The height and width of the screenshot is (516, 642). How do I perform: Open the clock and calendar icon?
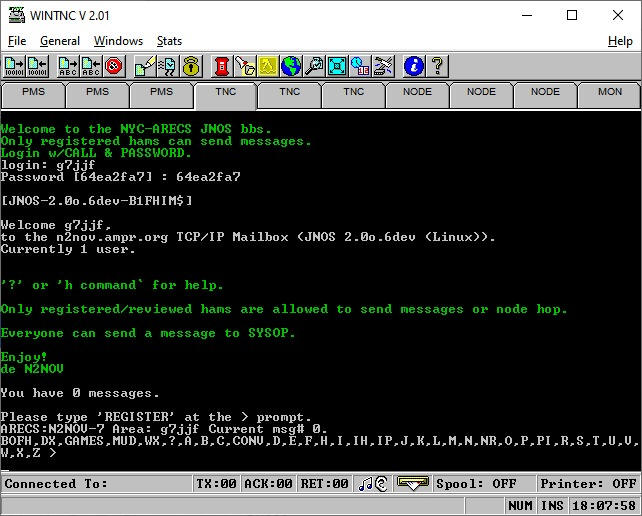click(x=360, y=66)
